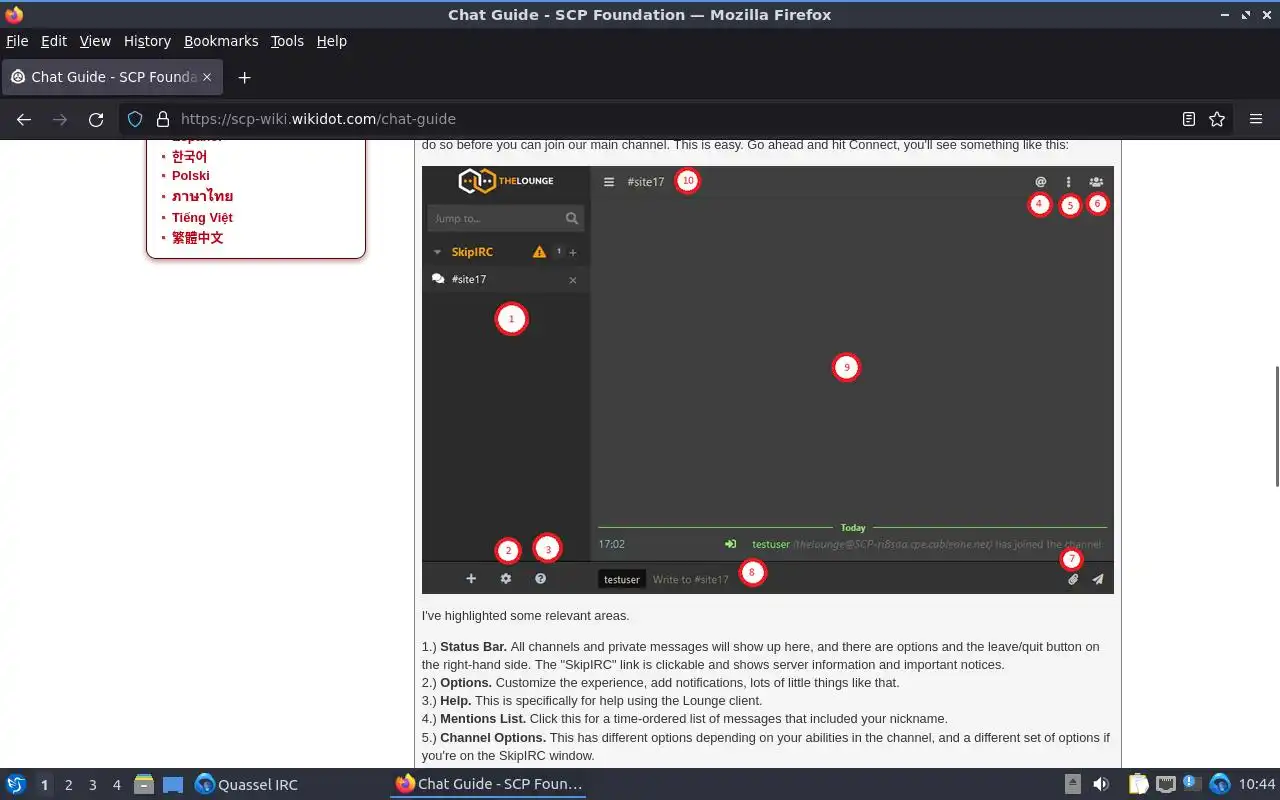This screenshot has width=1280, height=800.
Task: Close the Chat Guide tab
Action: (208, 77)
